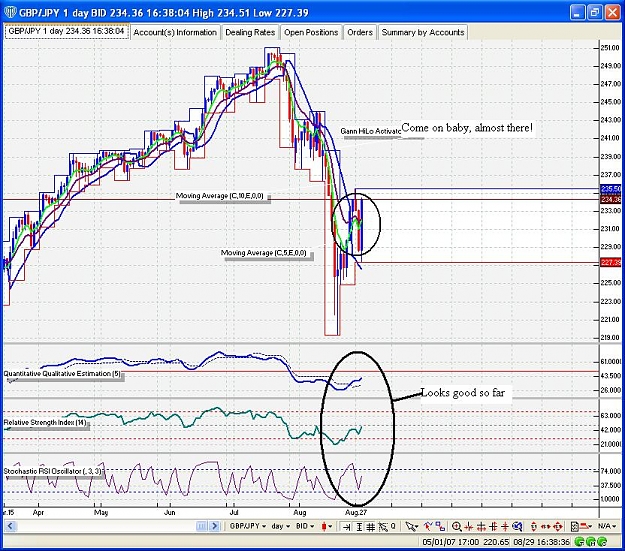Click the status bar 220.65 value
This screenshot has height=551, width=625.
click(x=496, y=542)
